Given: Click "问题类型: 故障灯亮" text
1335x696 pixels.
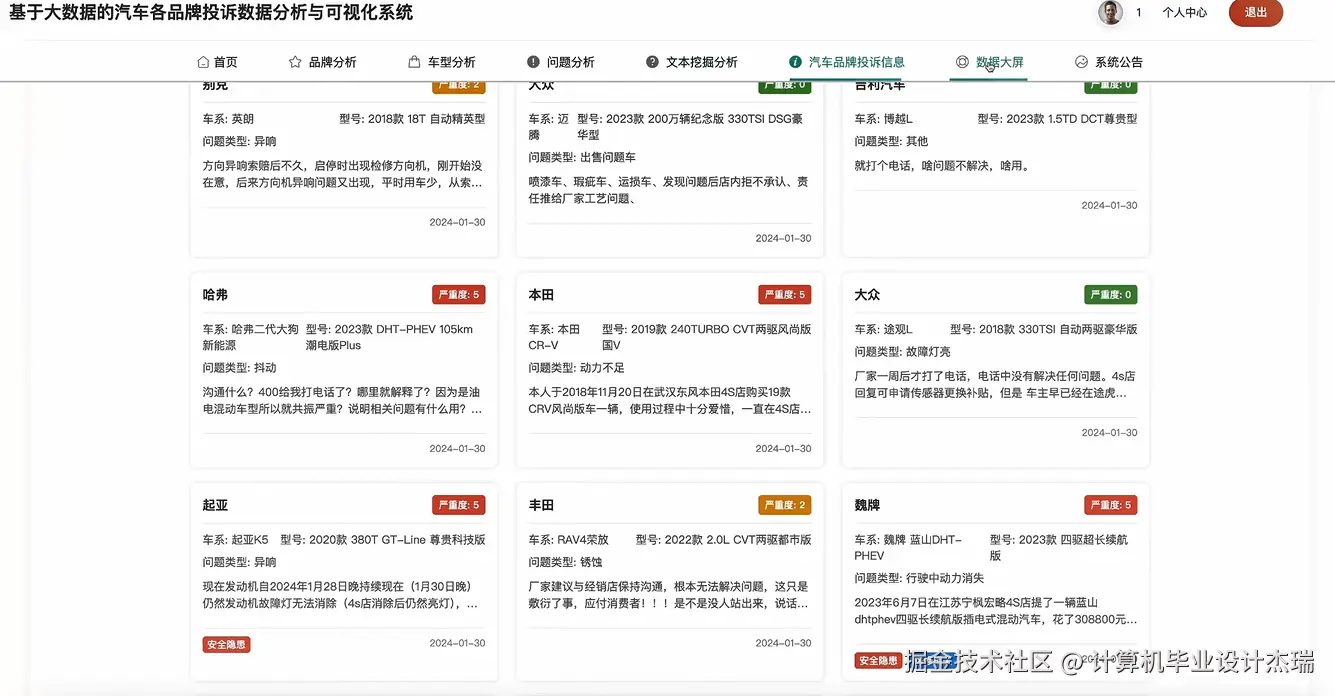Looking at the screenshot, I should click(902, 352).
